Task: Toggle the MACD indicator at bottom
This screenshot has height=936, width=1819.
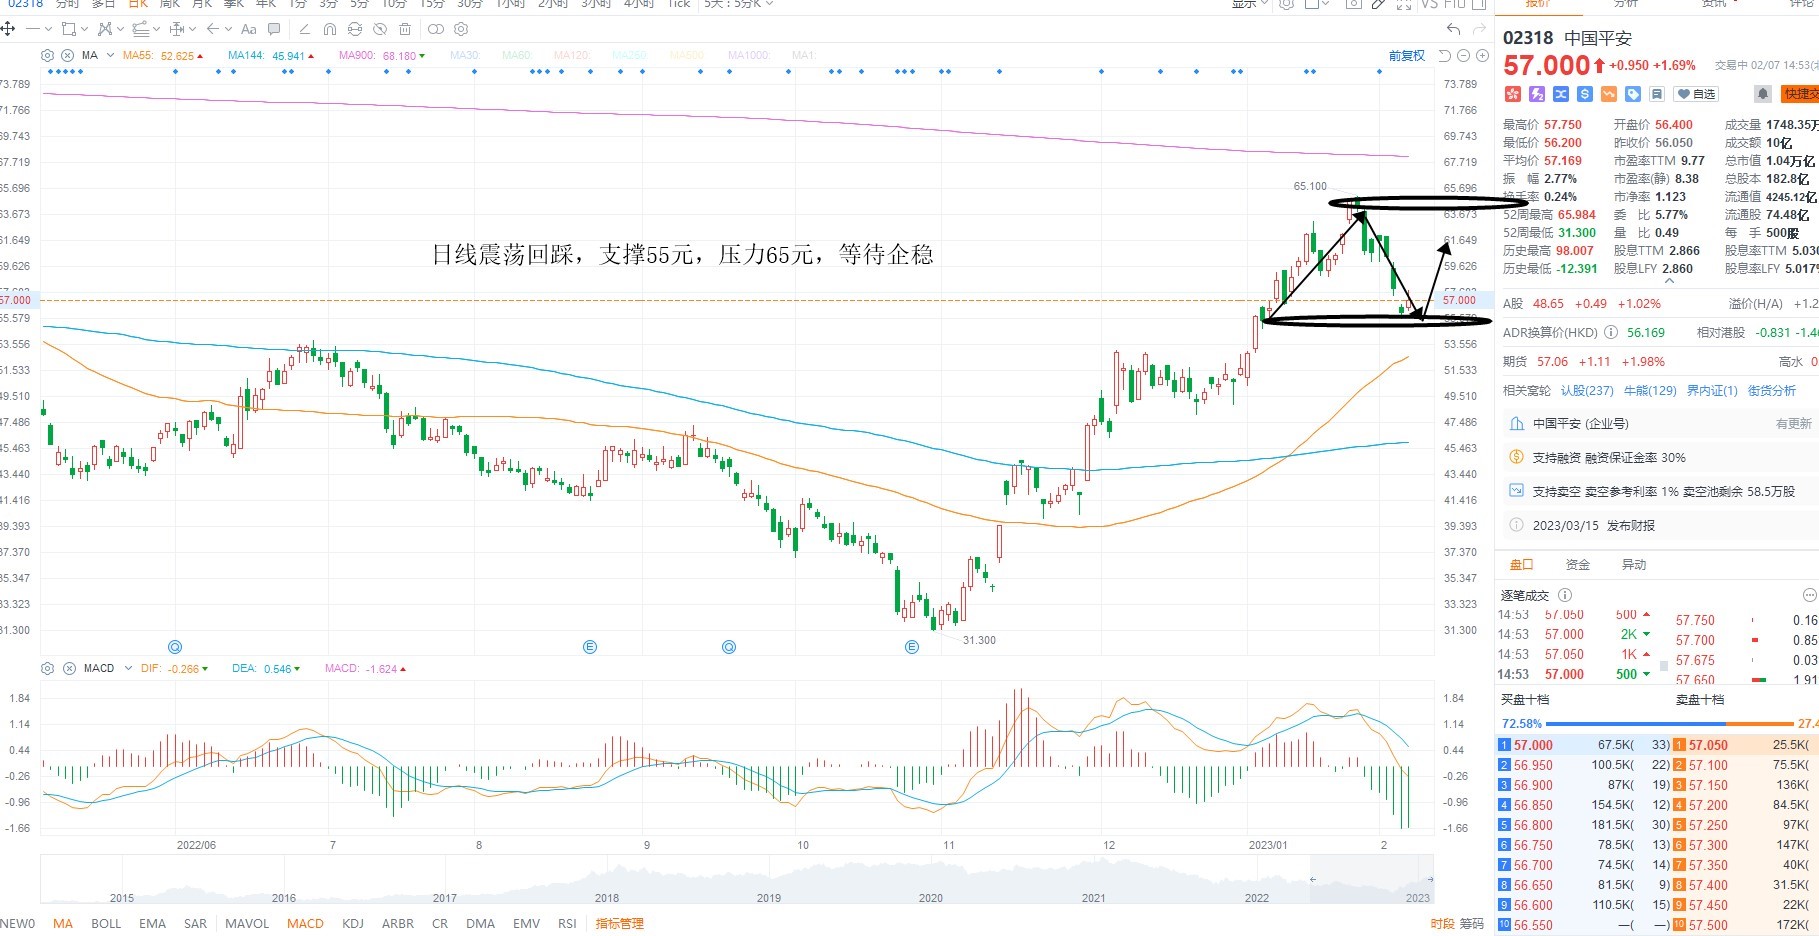Action: pos(305,923)
